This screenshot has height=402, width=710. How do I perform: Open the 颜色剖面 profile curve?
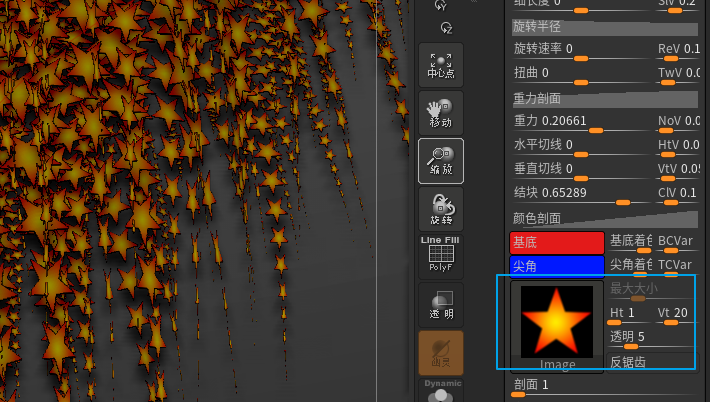605,219
